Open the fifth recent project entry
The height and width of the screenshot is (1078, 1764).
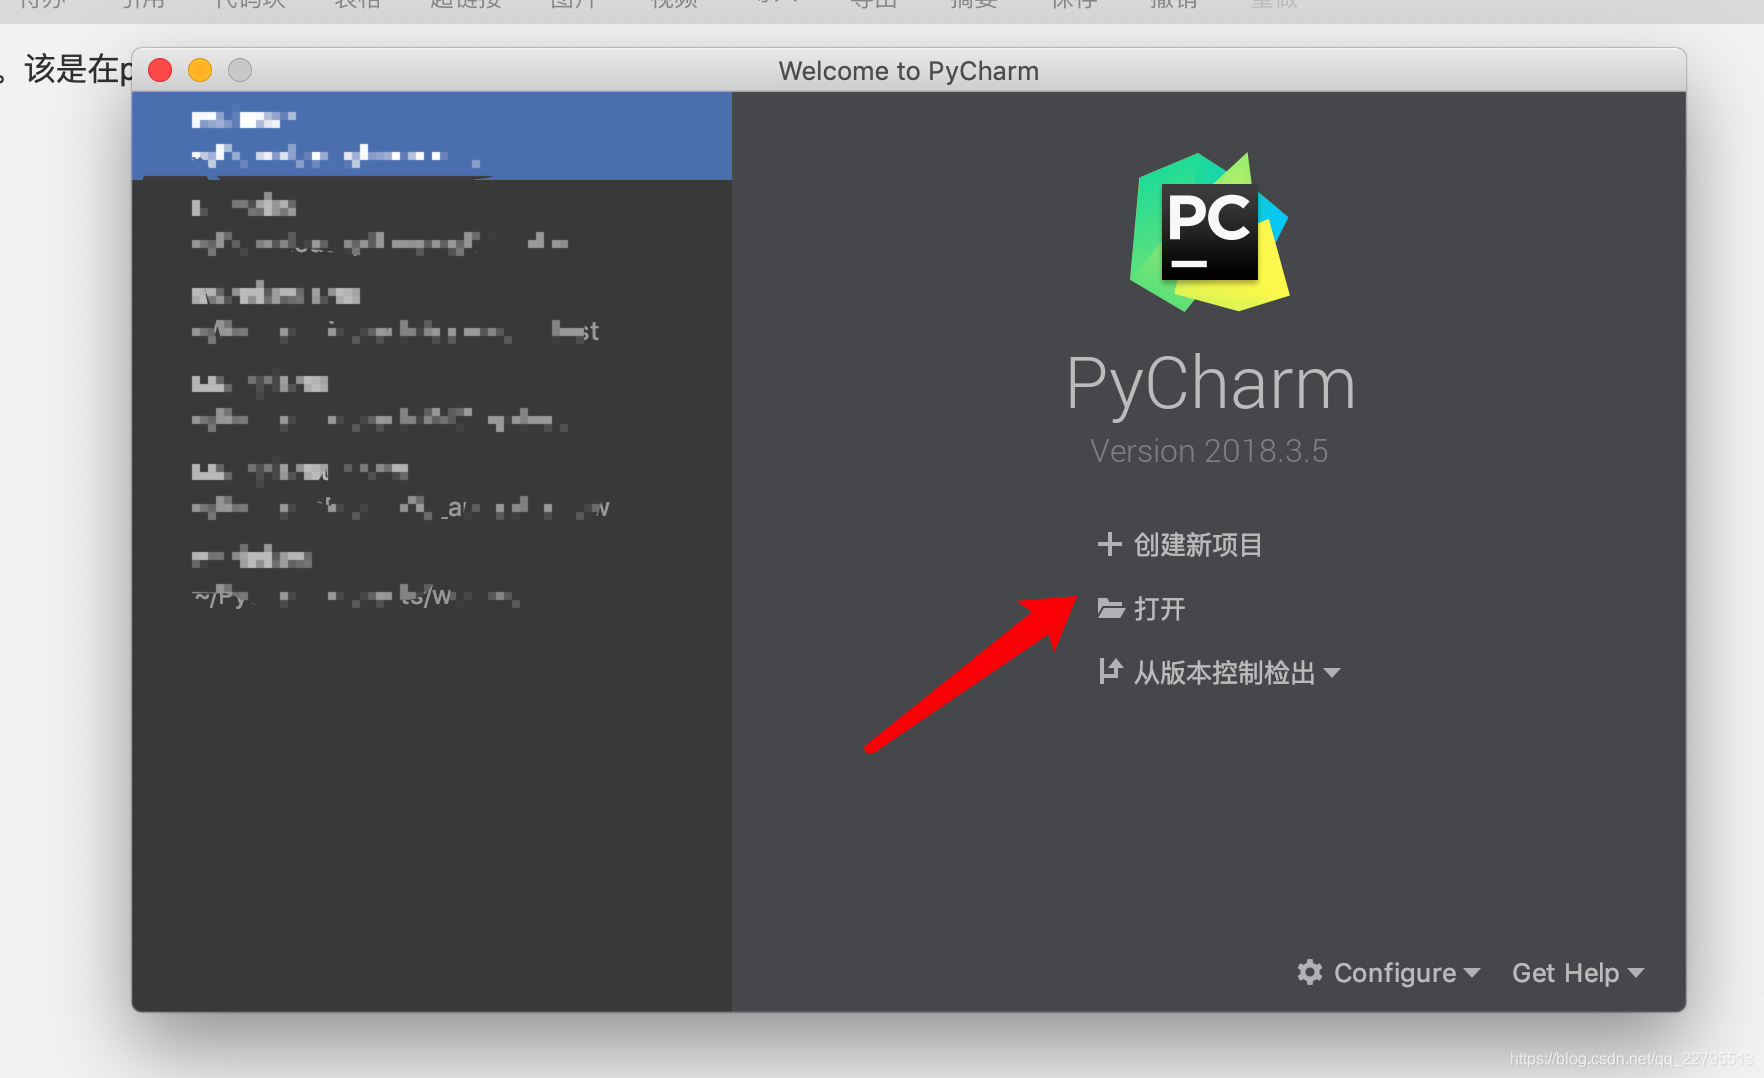pos(432,488)
